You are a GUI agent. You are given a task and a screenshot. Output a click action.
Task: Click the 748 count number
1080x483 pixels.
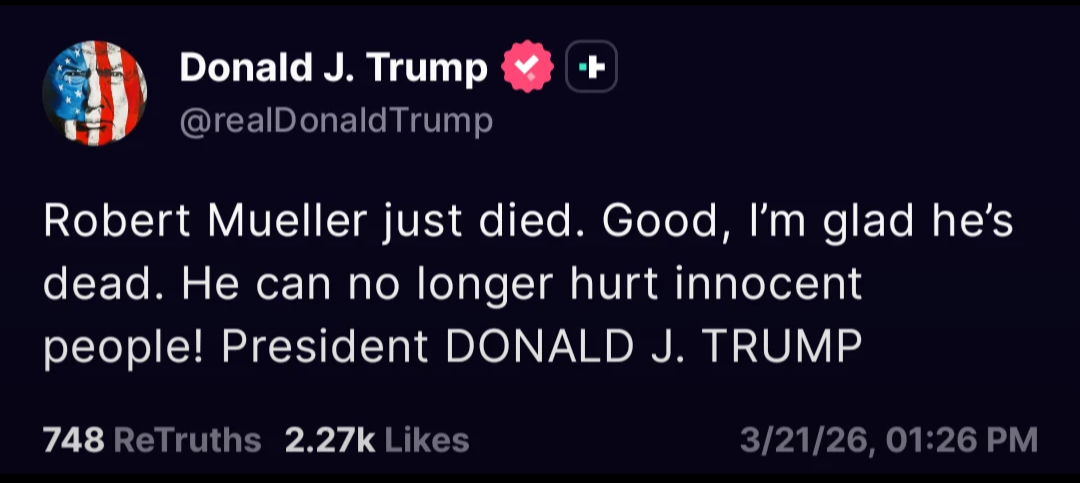pos(74,439)
